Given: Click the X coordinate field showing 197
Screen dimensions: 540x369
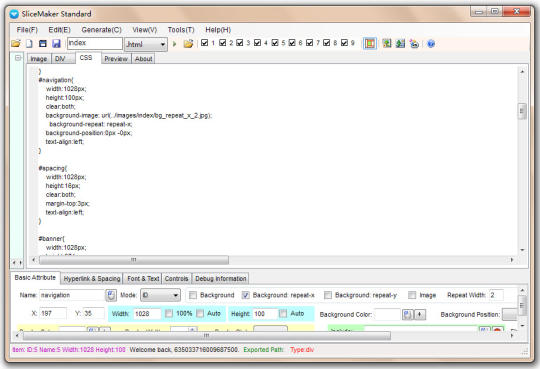Looking at the screenshot, I should click(53, 314).
